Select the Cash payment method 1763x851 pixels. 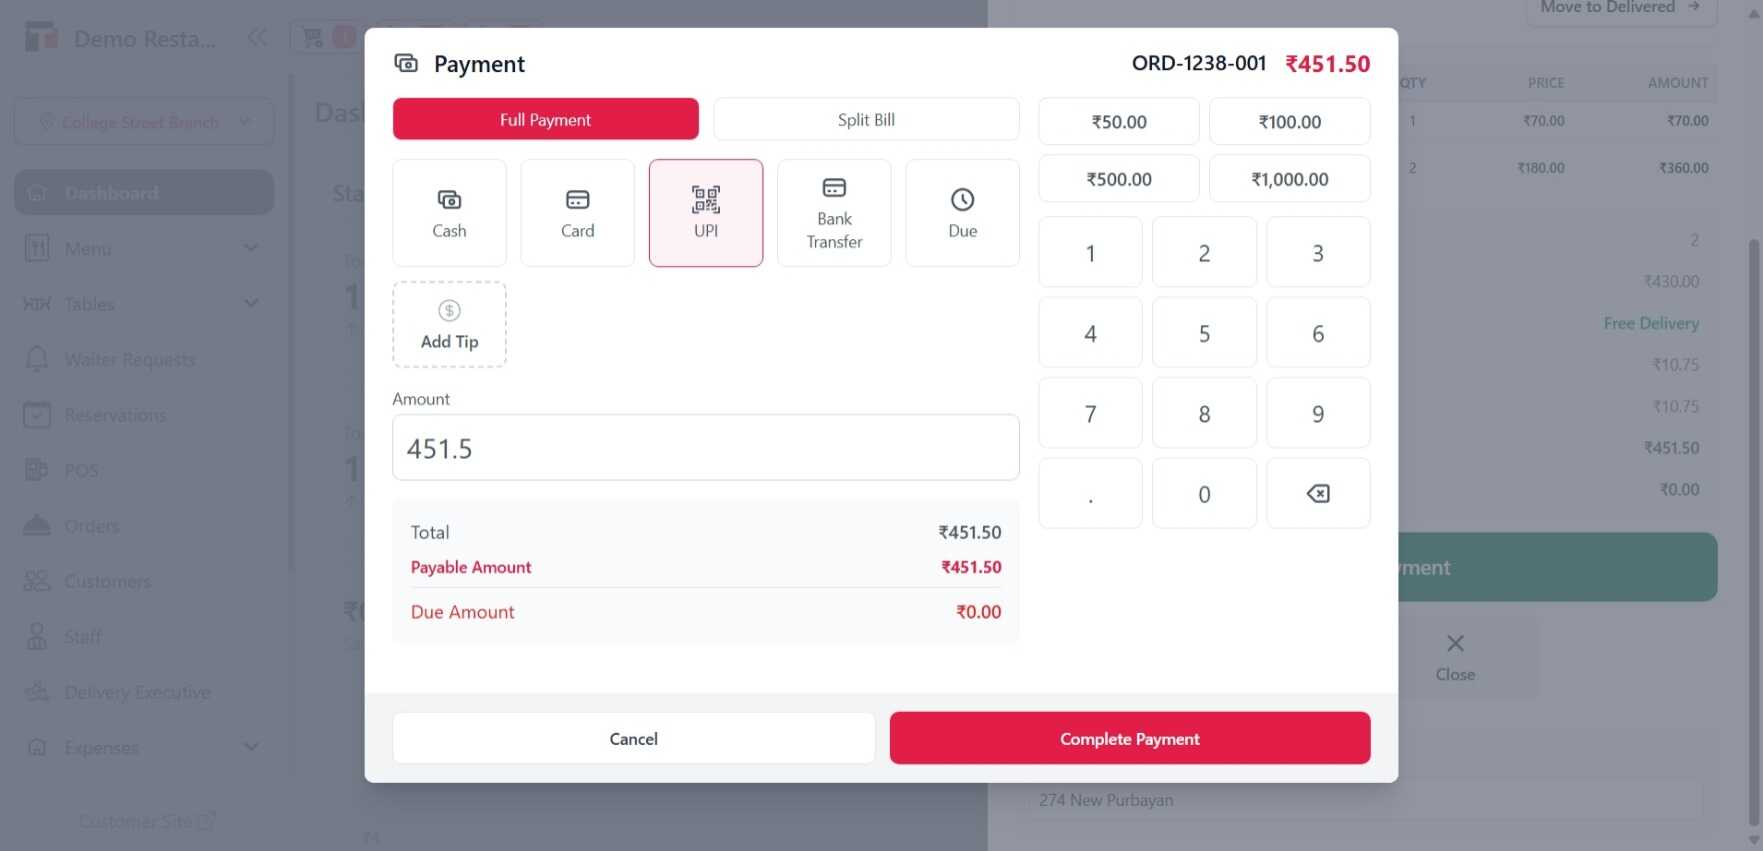449,213
